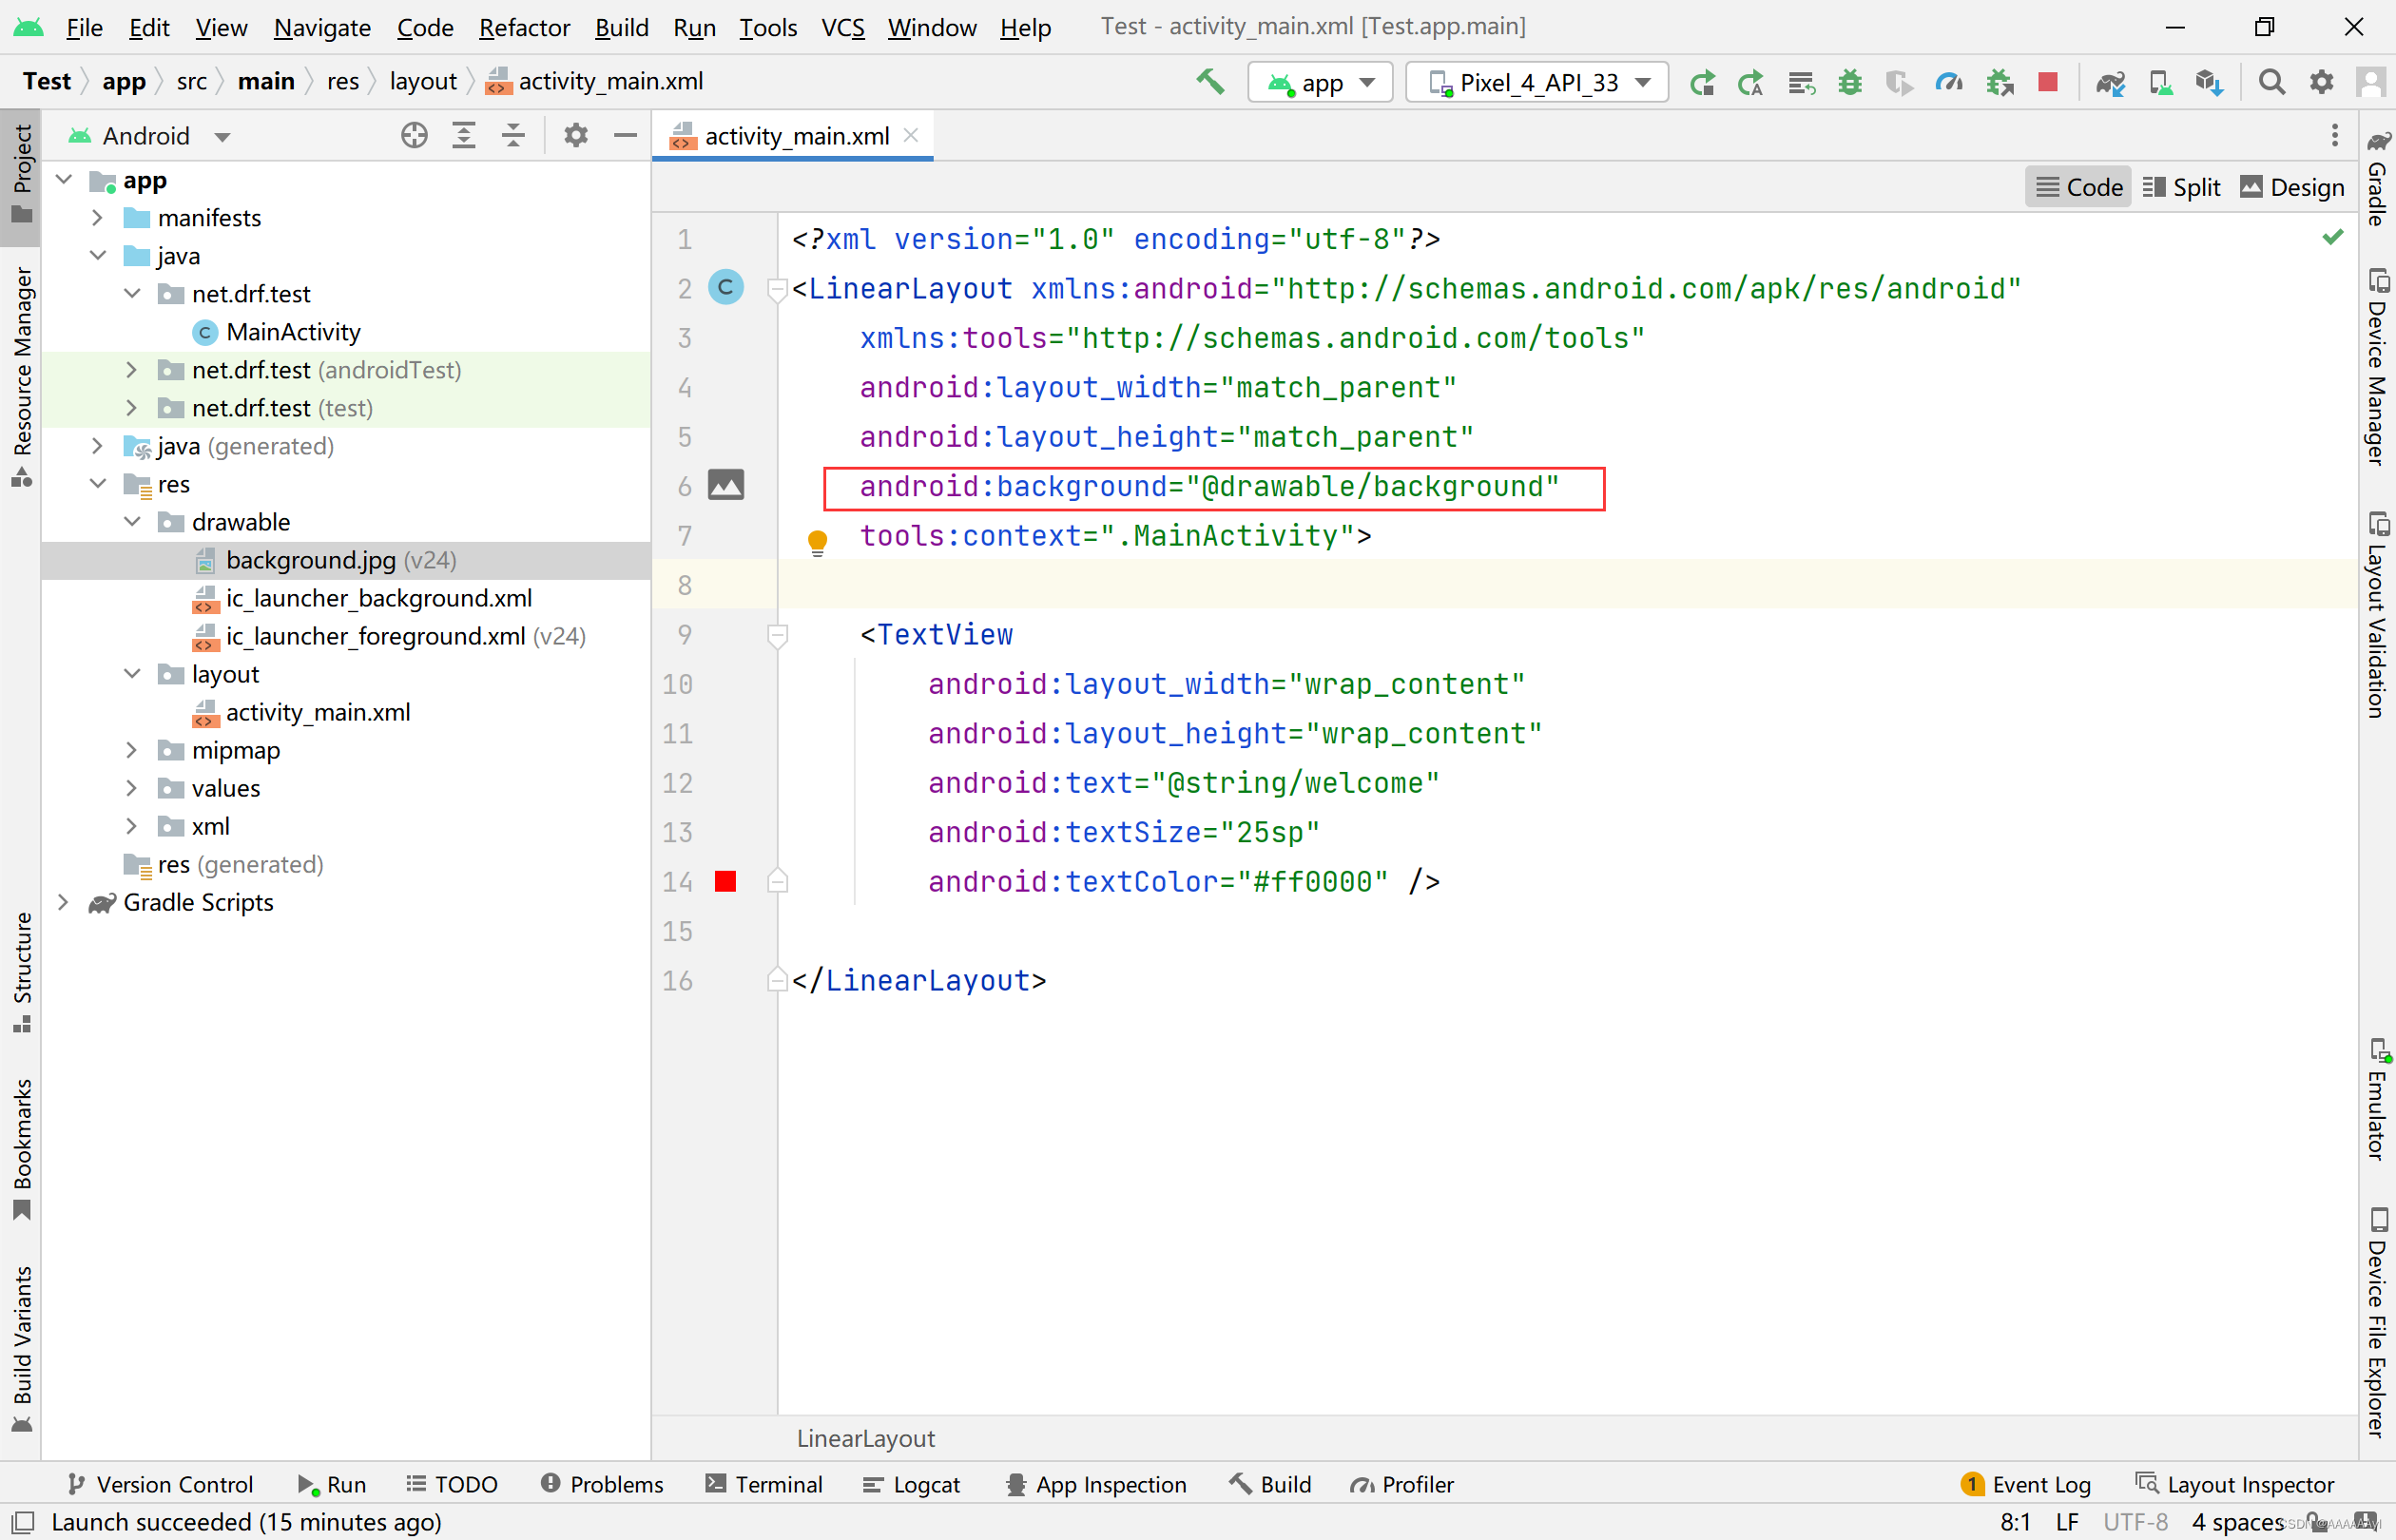Click the red color swatch on line 14
The width and height of the screenshot is (2396, 1540).
click(x=725, y=881)
